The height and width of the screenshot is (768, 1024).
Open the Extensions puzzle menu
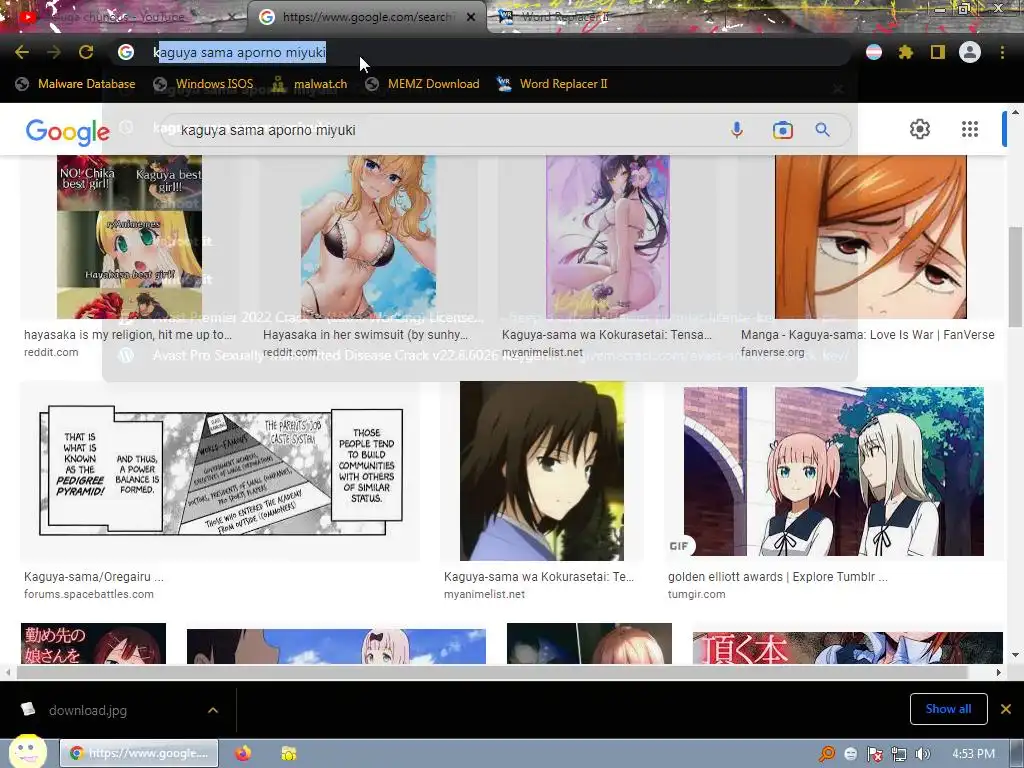click(906, 52)
